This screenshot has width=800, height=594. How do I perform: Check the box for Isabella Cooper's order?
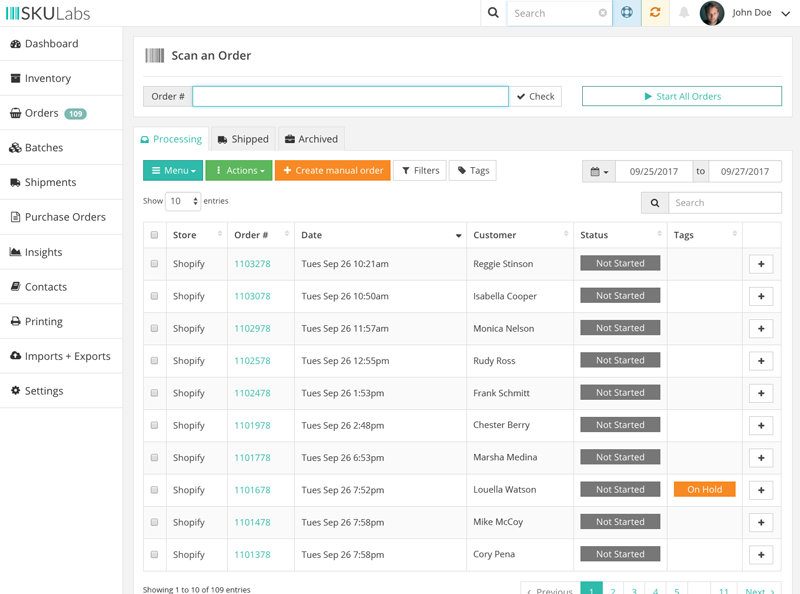[x=155, y=296]
